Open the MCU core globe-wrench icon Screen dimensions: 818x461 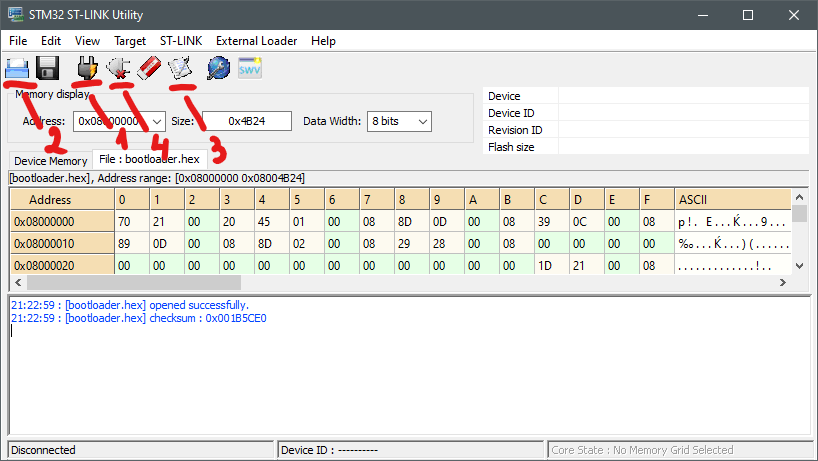(218, 68)
